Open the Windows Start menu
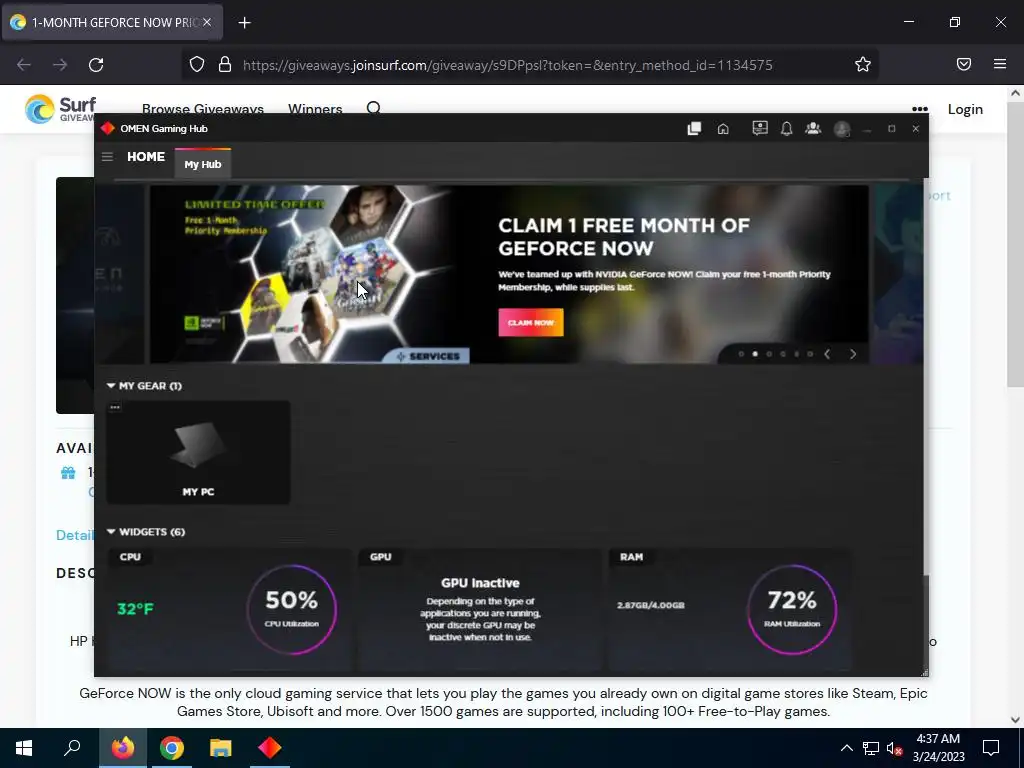The image size is (1024, 768). point(24,748)
